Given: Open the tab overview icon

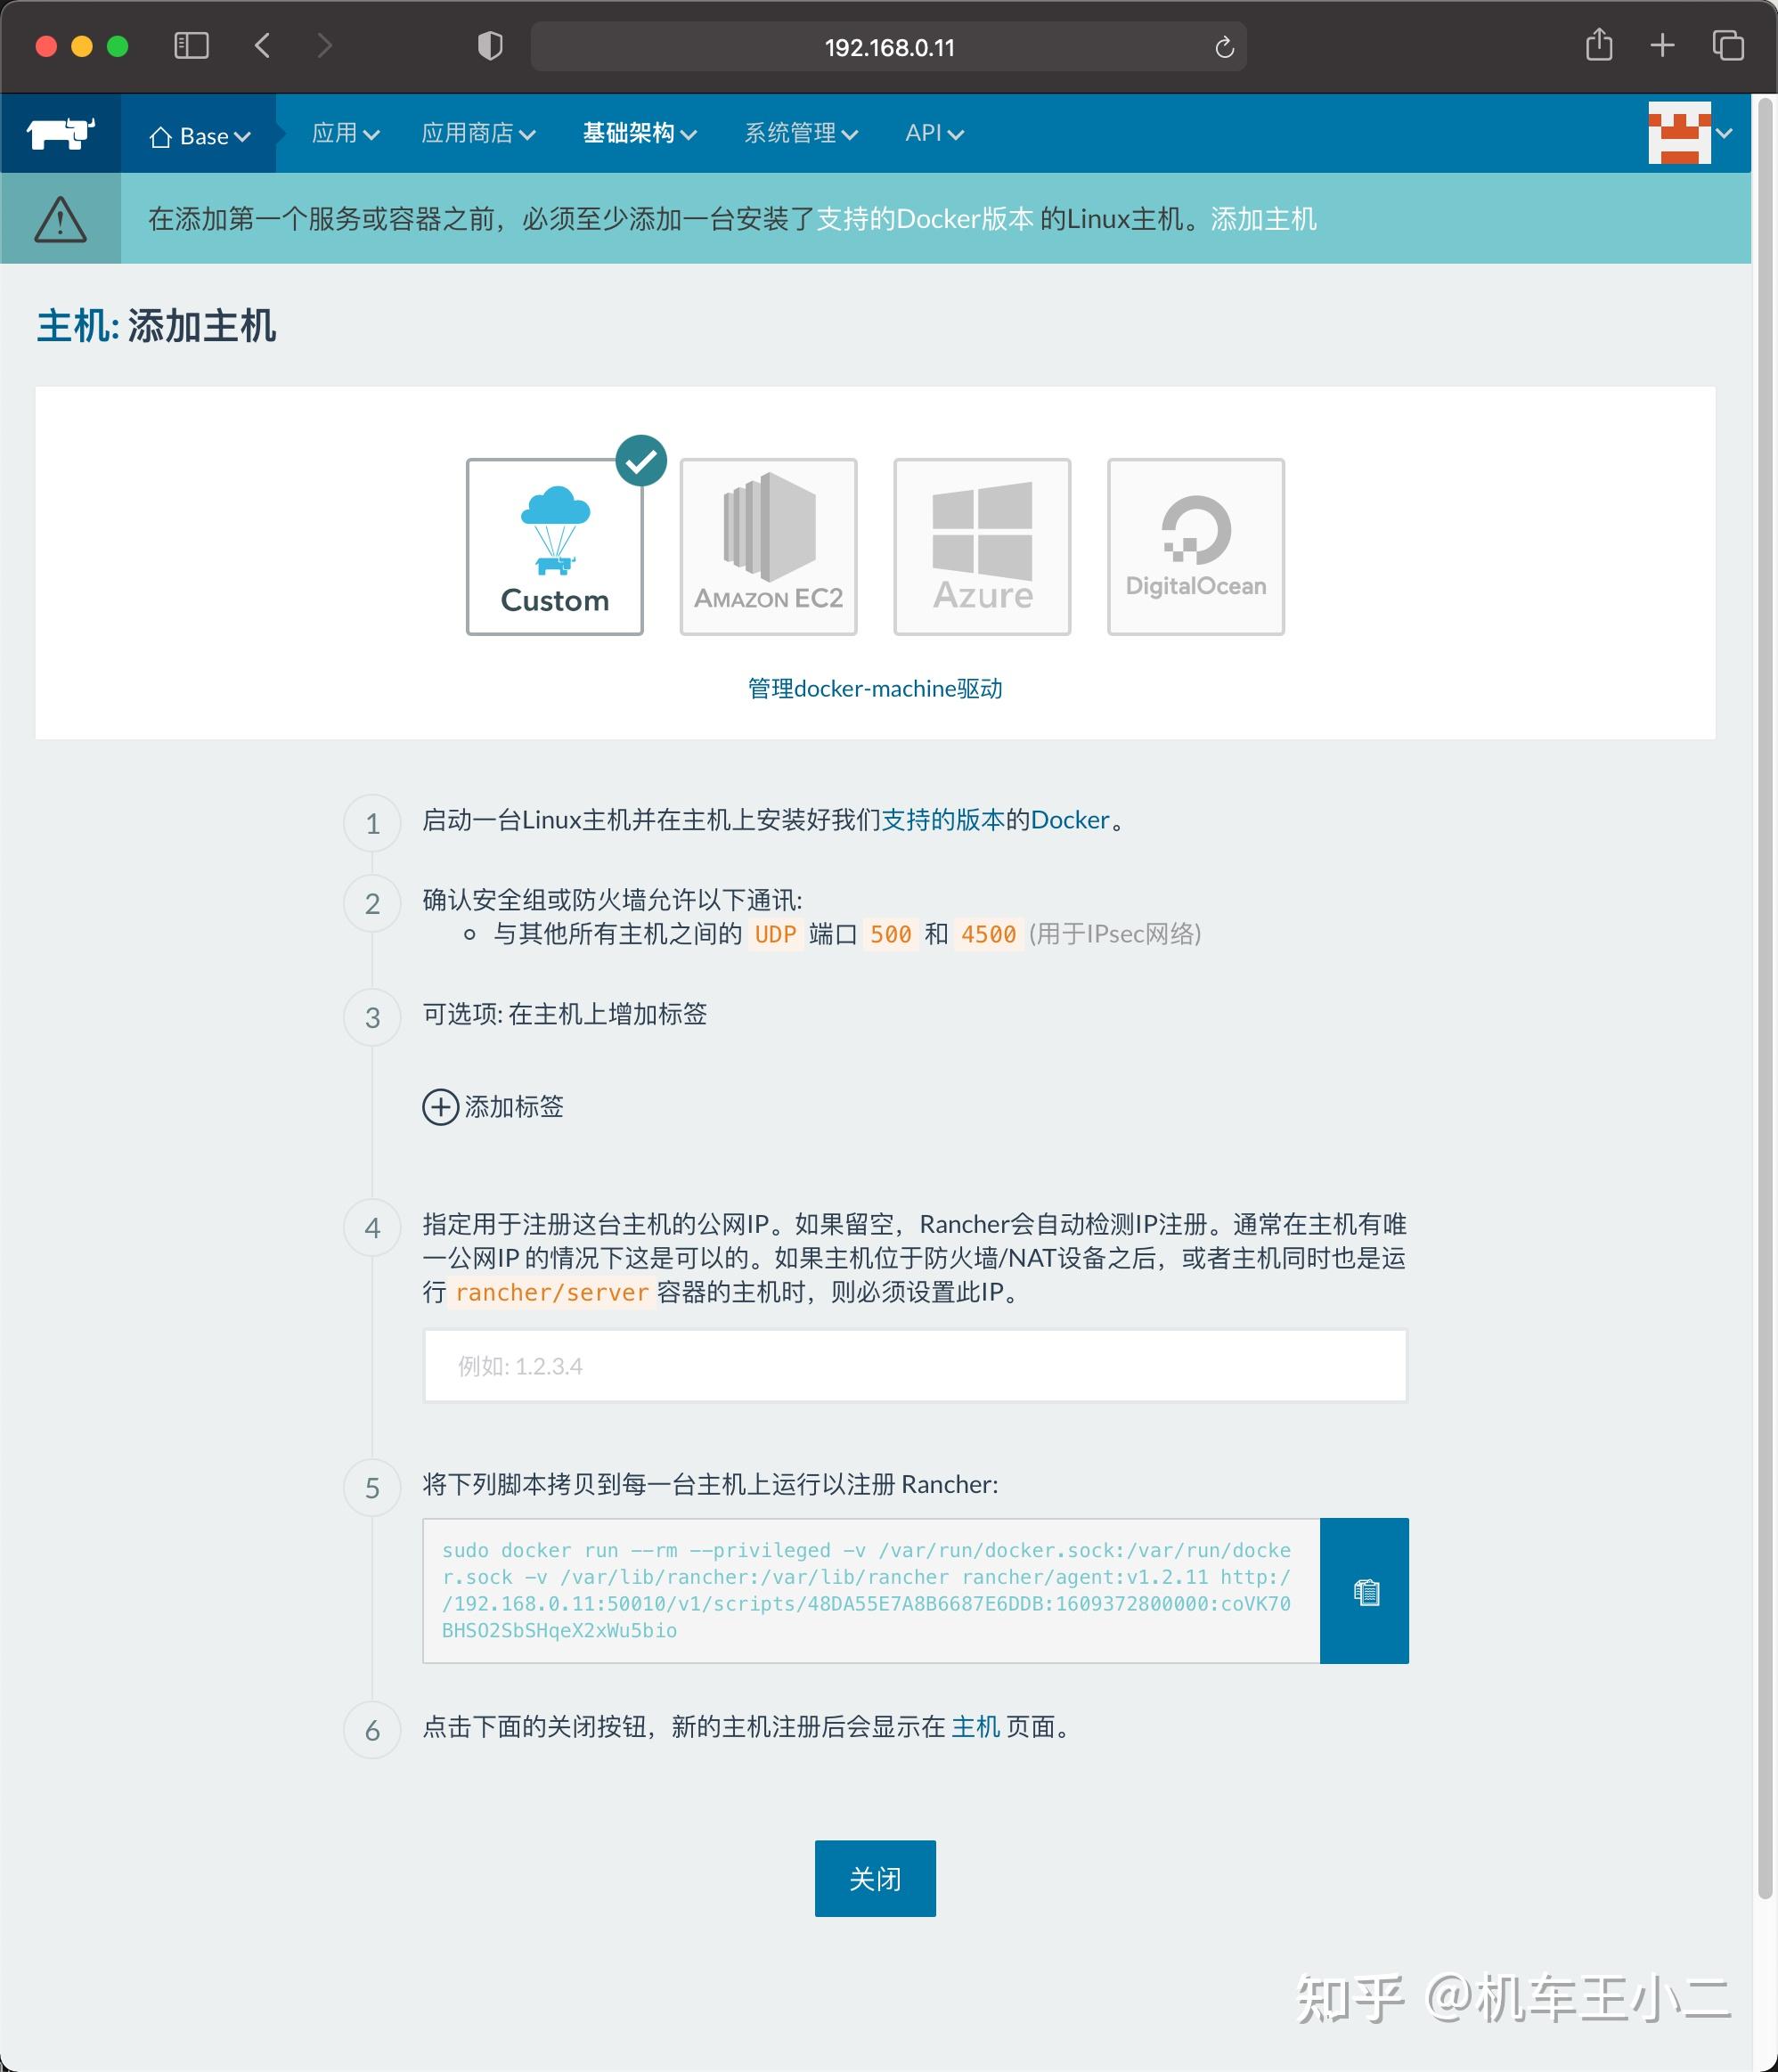Looking at the screenshot, I should [x=1727, y=46].
